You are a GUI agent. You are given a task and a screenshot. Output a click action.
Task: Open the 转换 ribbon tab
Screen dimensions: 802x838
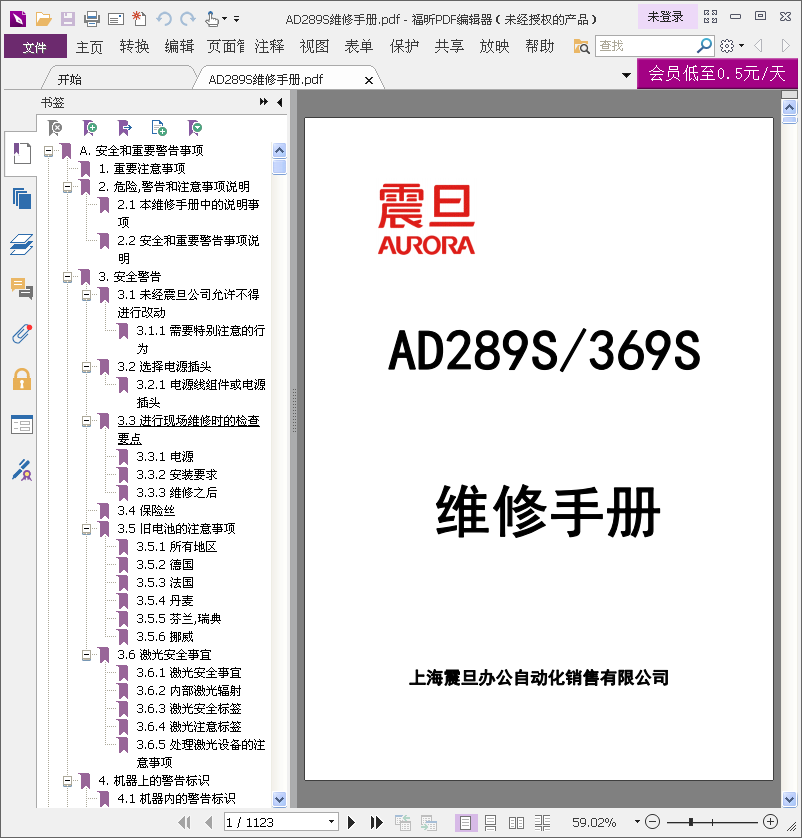pos(134,46)
